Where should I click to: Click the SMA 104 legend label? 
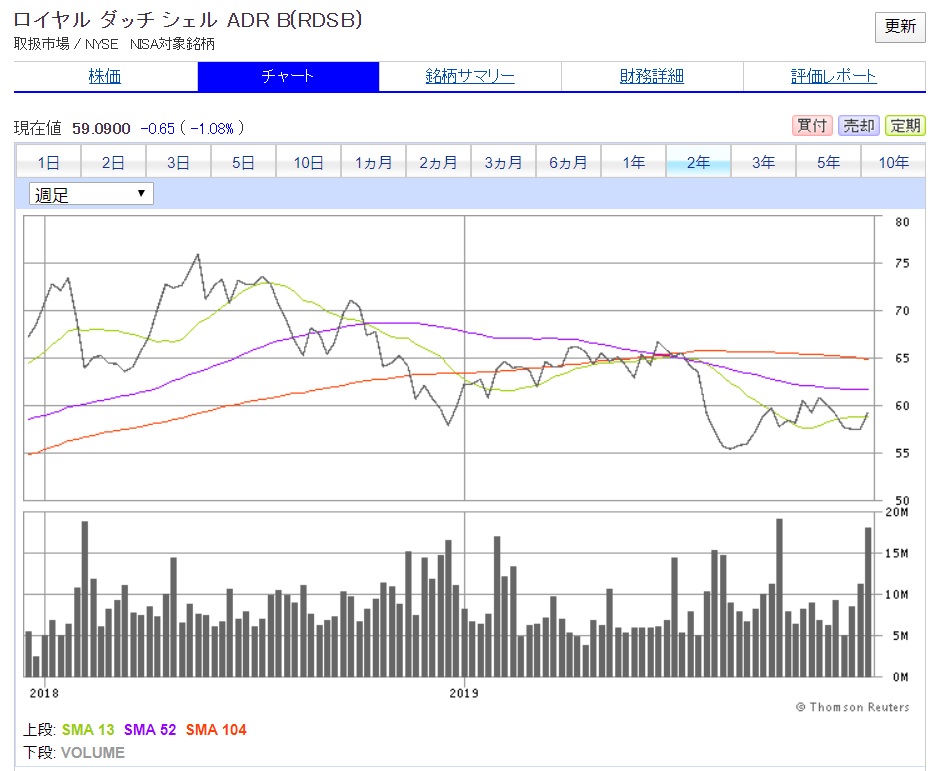coord(216,729)
